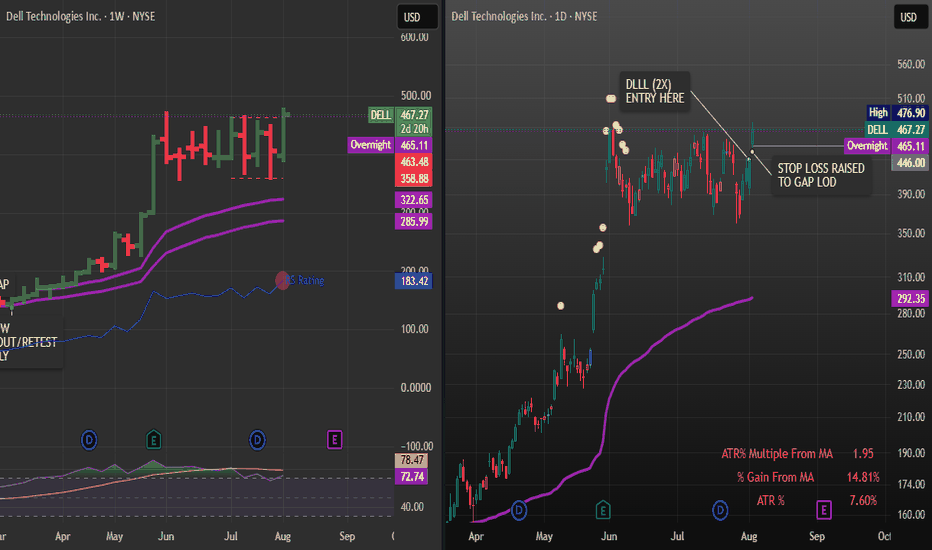This screenshot has width=932, height=550.
Task: Click the DELL ticker label on daily price axis
Action: (x=877, y=130)
